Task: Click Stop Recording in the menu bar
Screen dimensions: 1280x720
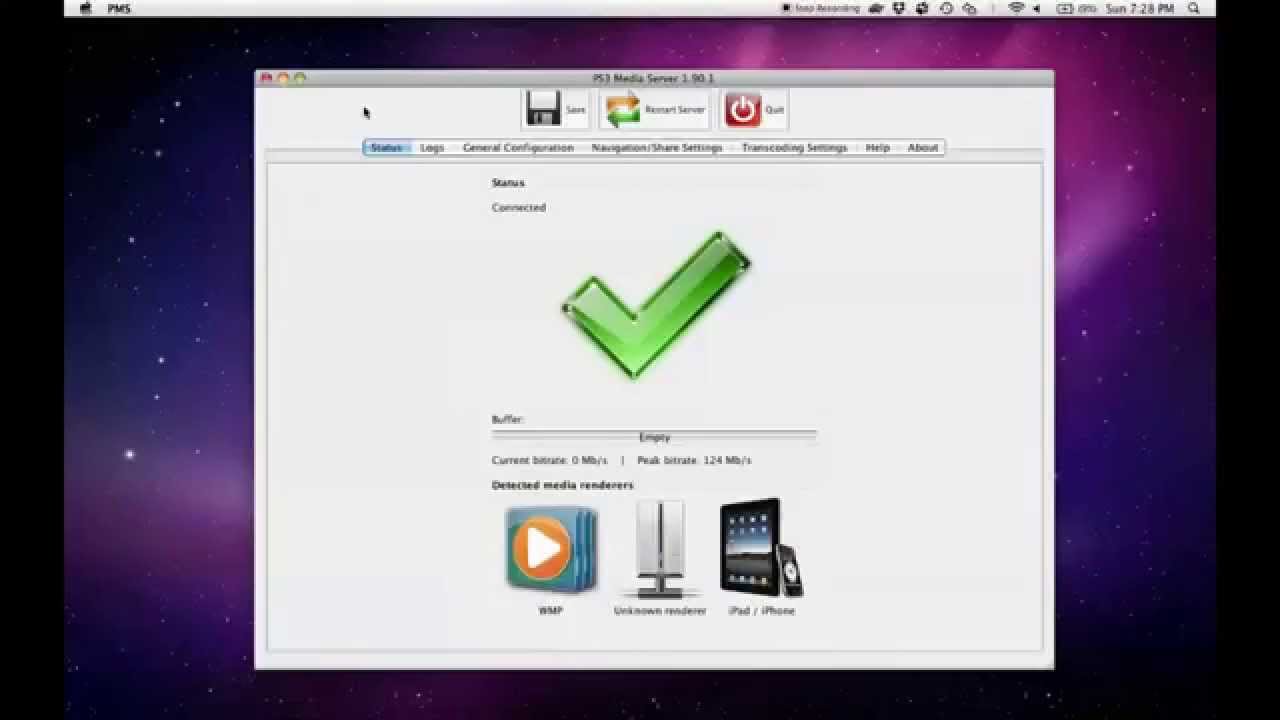Action: (820, 8)
